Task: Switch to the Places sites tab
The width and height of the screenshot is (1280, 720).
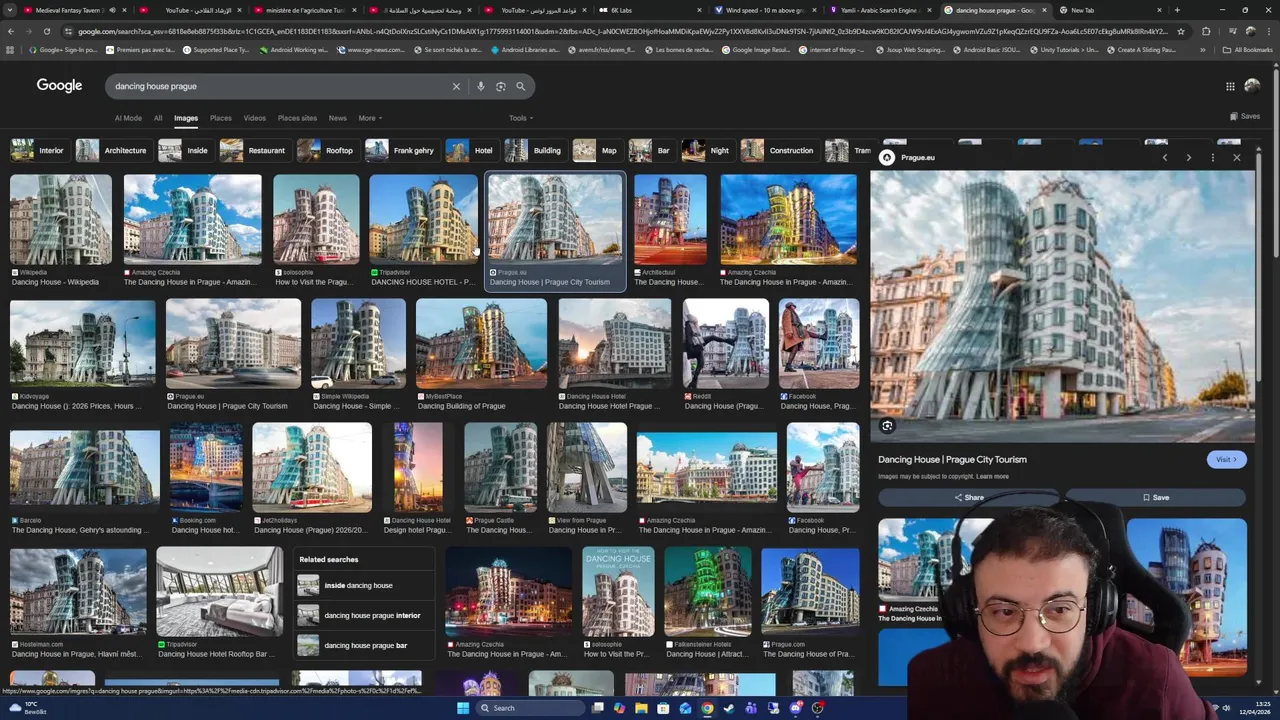Action: click(x=297, y=118)
